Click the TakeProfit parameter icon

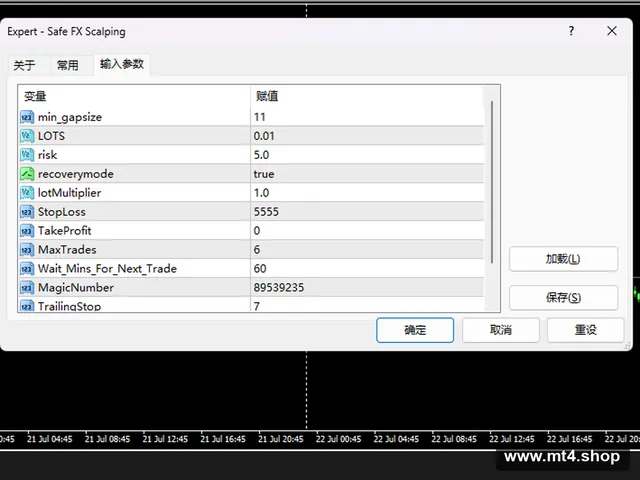(x=27, y=231)
